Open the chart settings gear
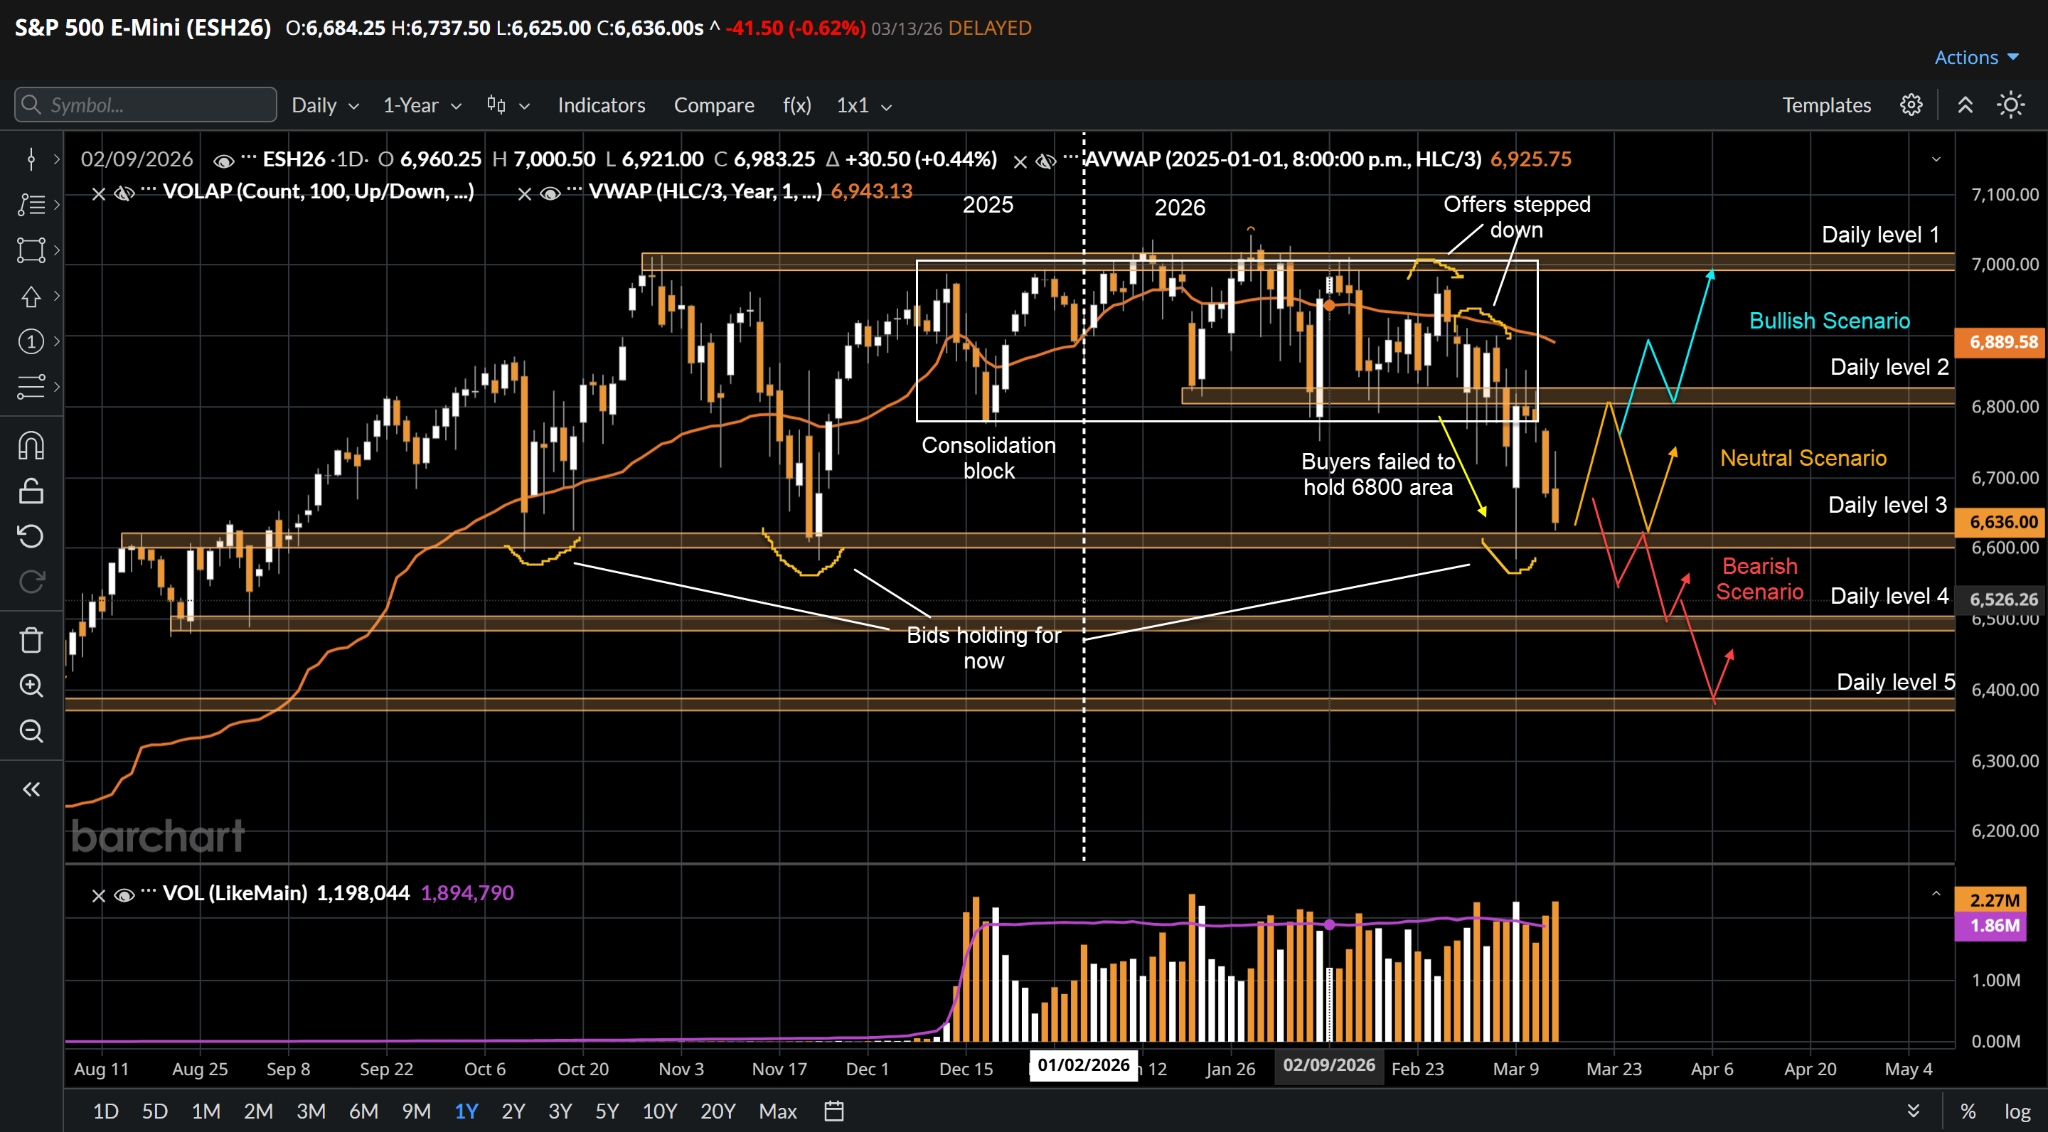 pyautogui.click(x=1911, y=105)
